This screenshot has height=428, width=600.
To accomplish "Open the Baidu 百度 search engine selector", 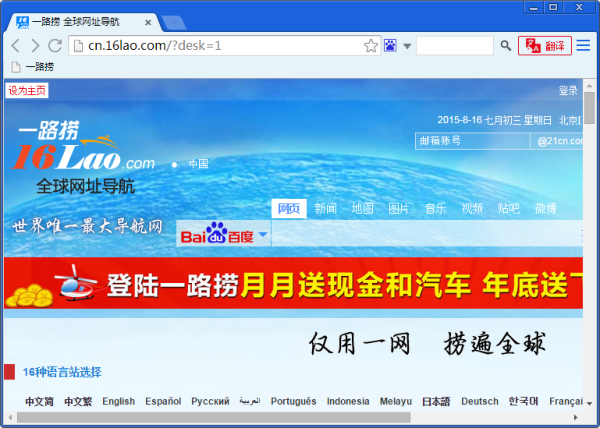I will pos(223,233).
